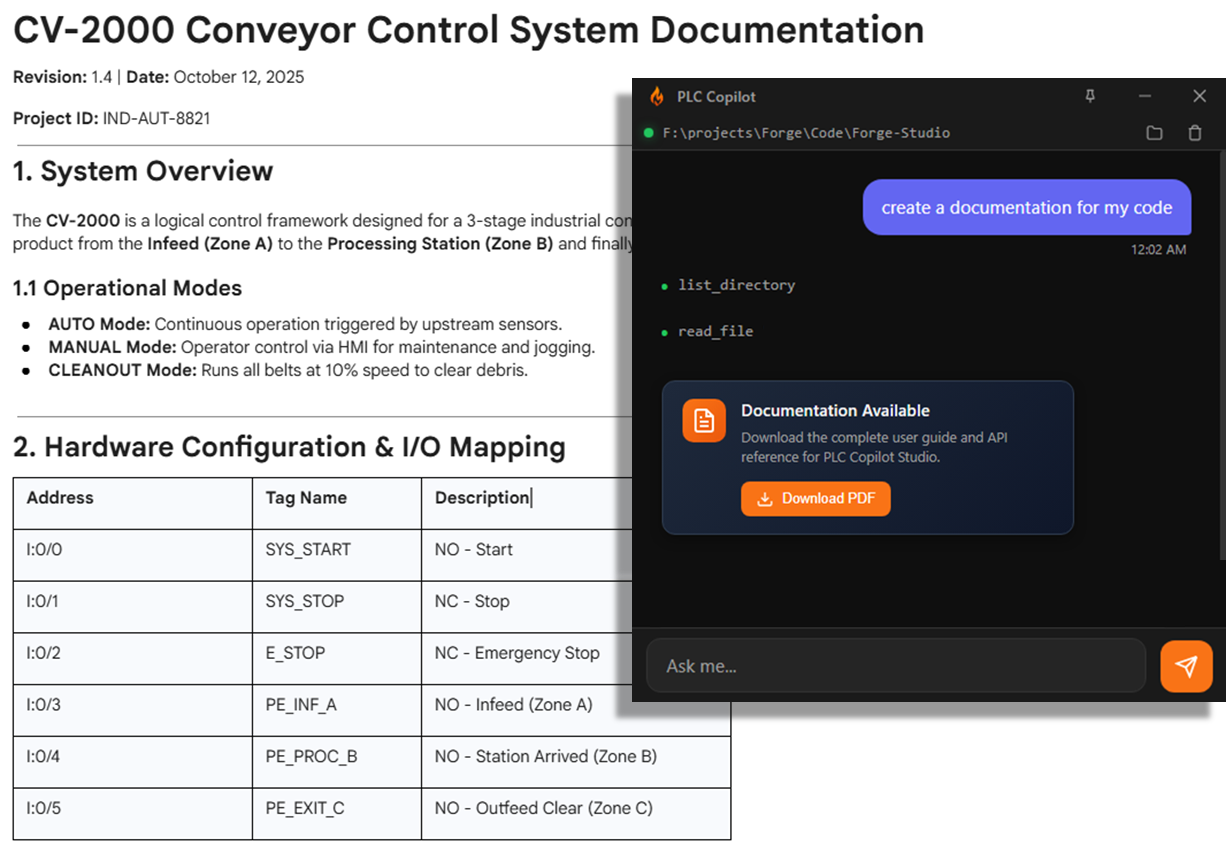Viewport: 1226px width, 853px height.
Task: Click the "Documentation Available" card title
Action: click(835, 411)
